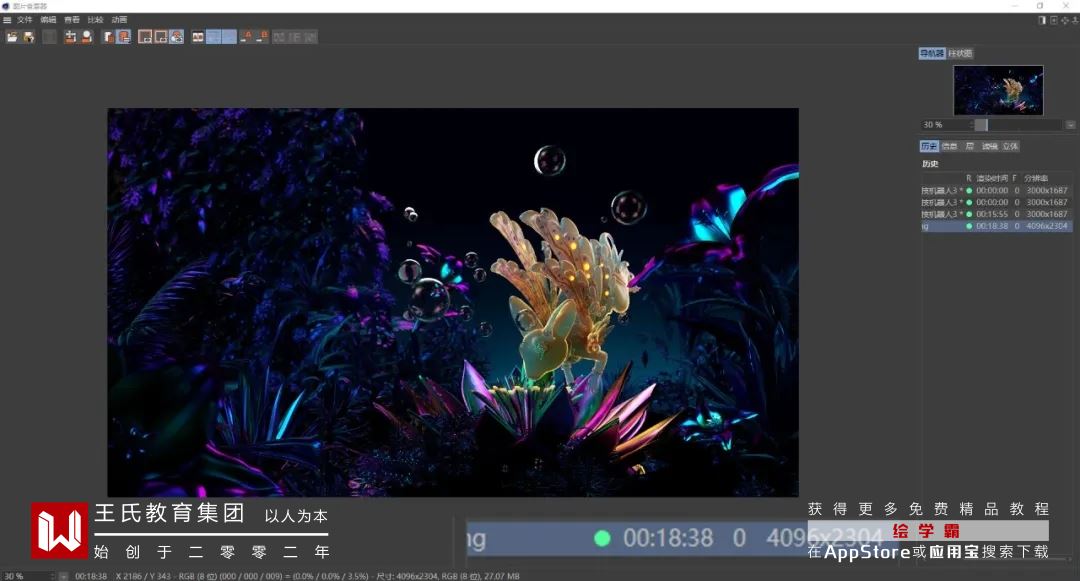Image resolution: width=1080 pixels, height=581 pixels.
Task: Click the rendered image in the viewer
Action: tap(453, 302)
